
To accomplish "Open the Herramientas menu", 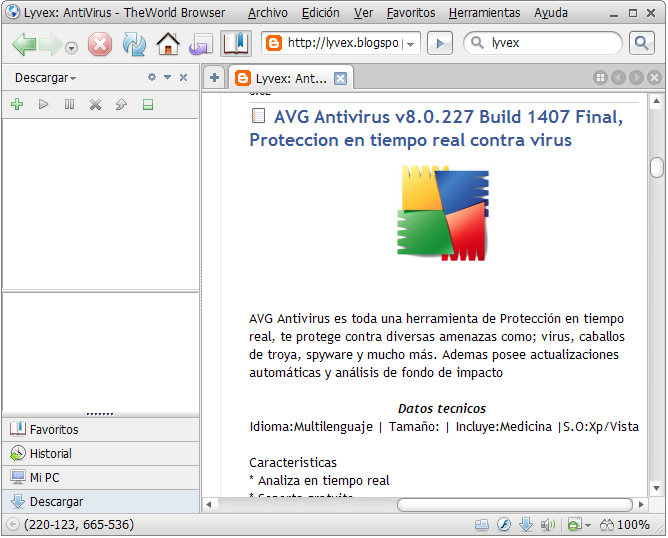I will point(484,13).
